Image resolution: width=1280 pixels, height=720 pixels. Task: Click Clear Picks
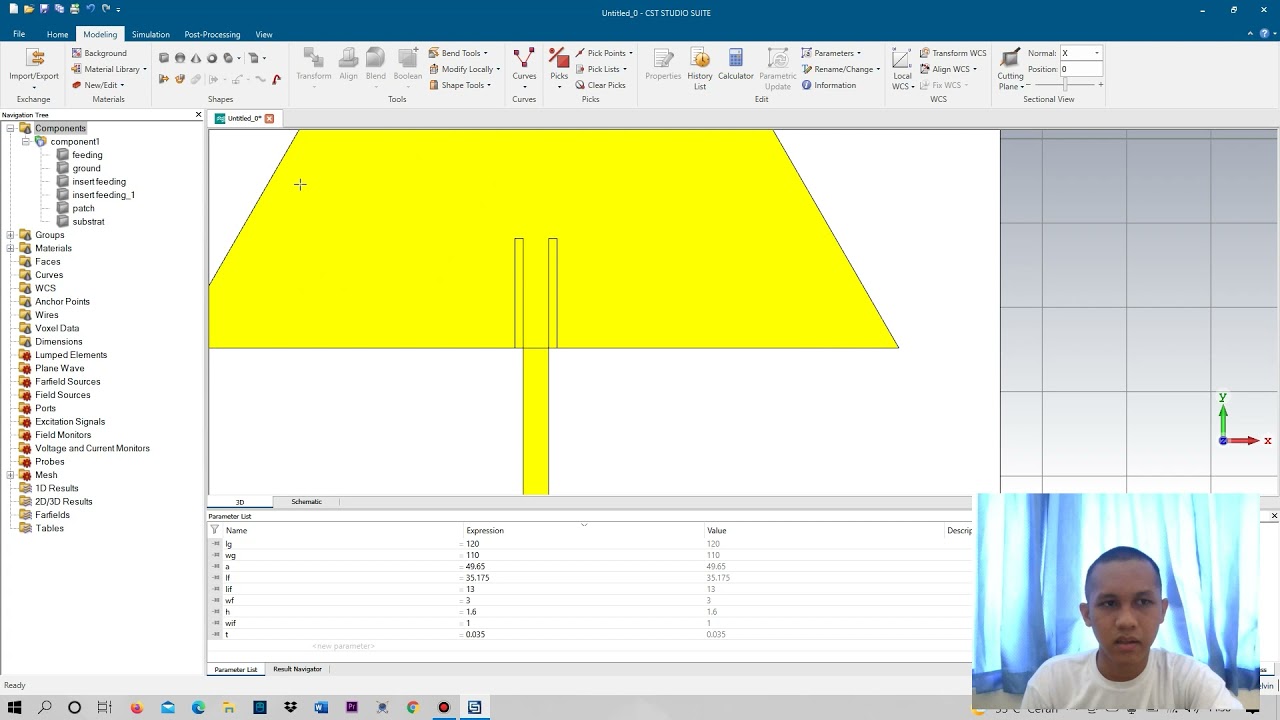pyautogui.click(x=600, y=85)
